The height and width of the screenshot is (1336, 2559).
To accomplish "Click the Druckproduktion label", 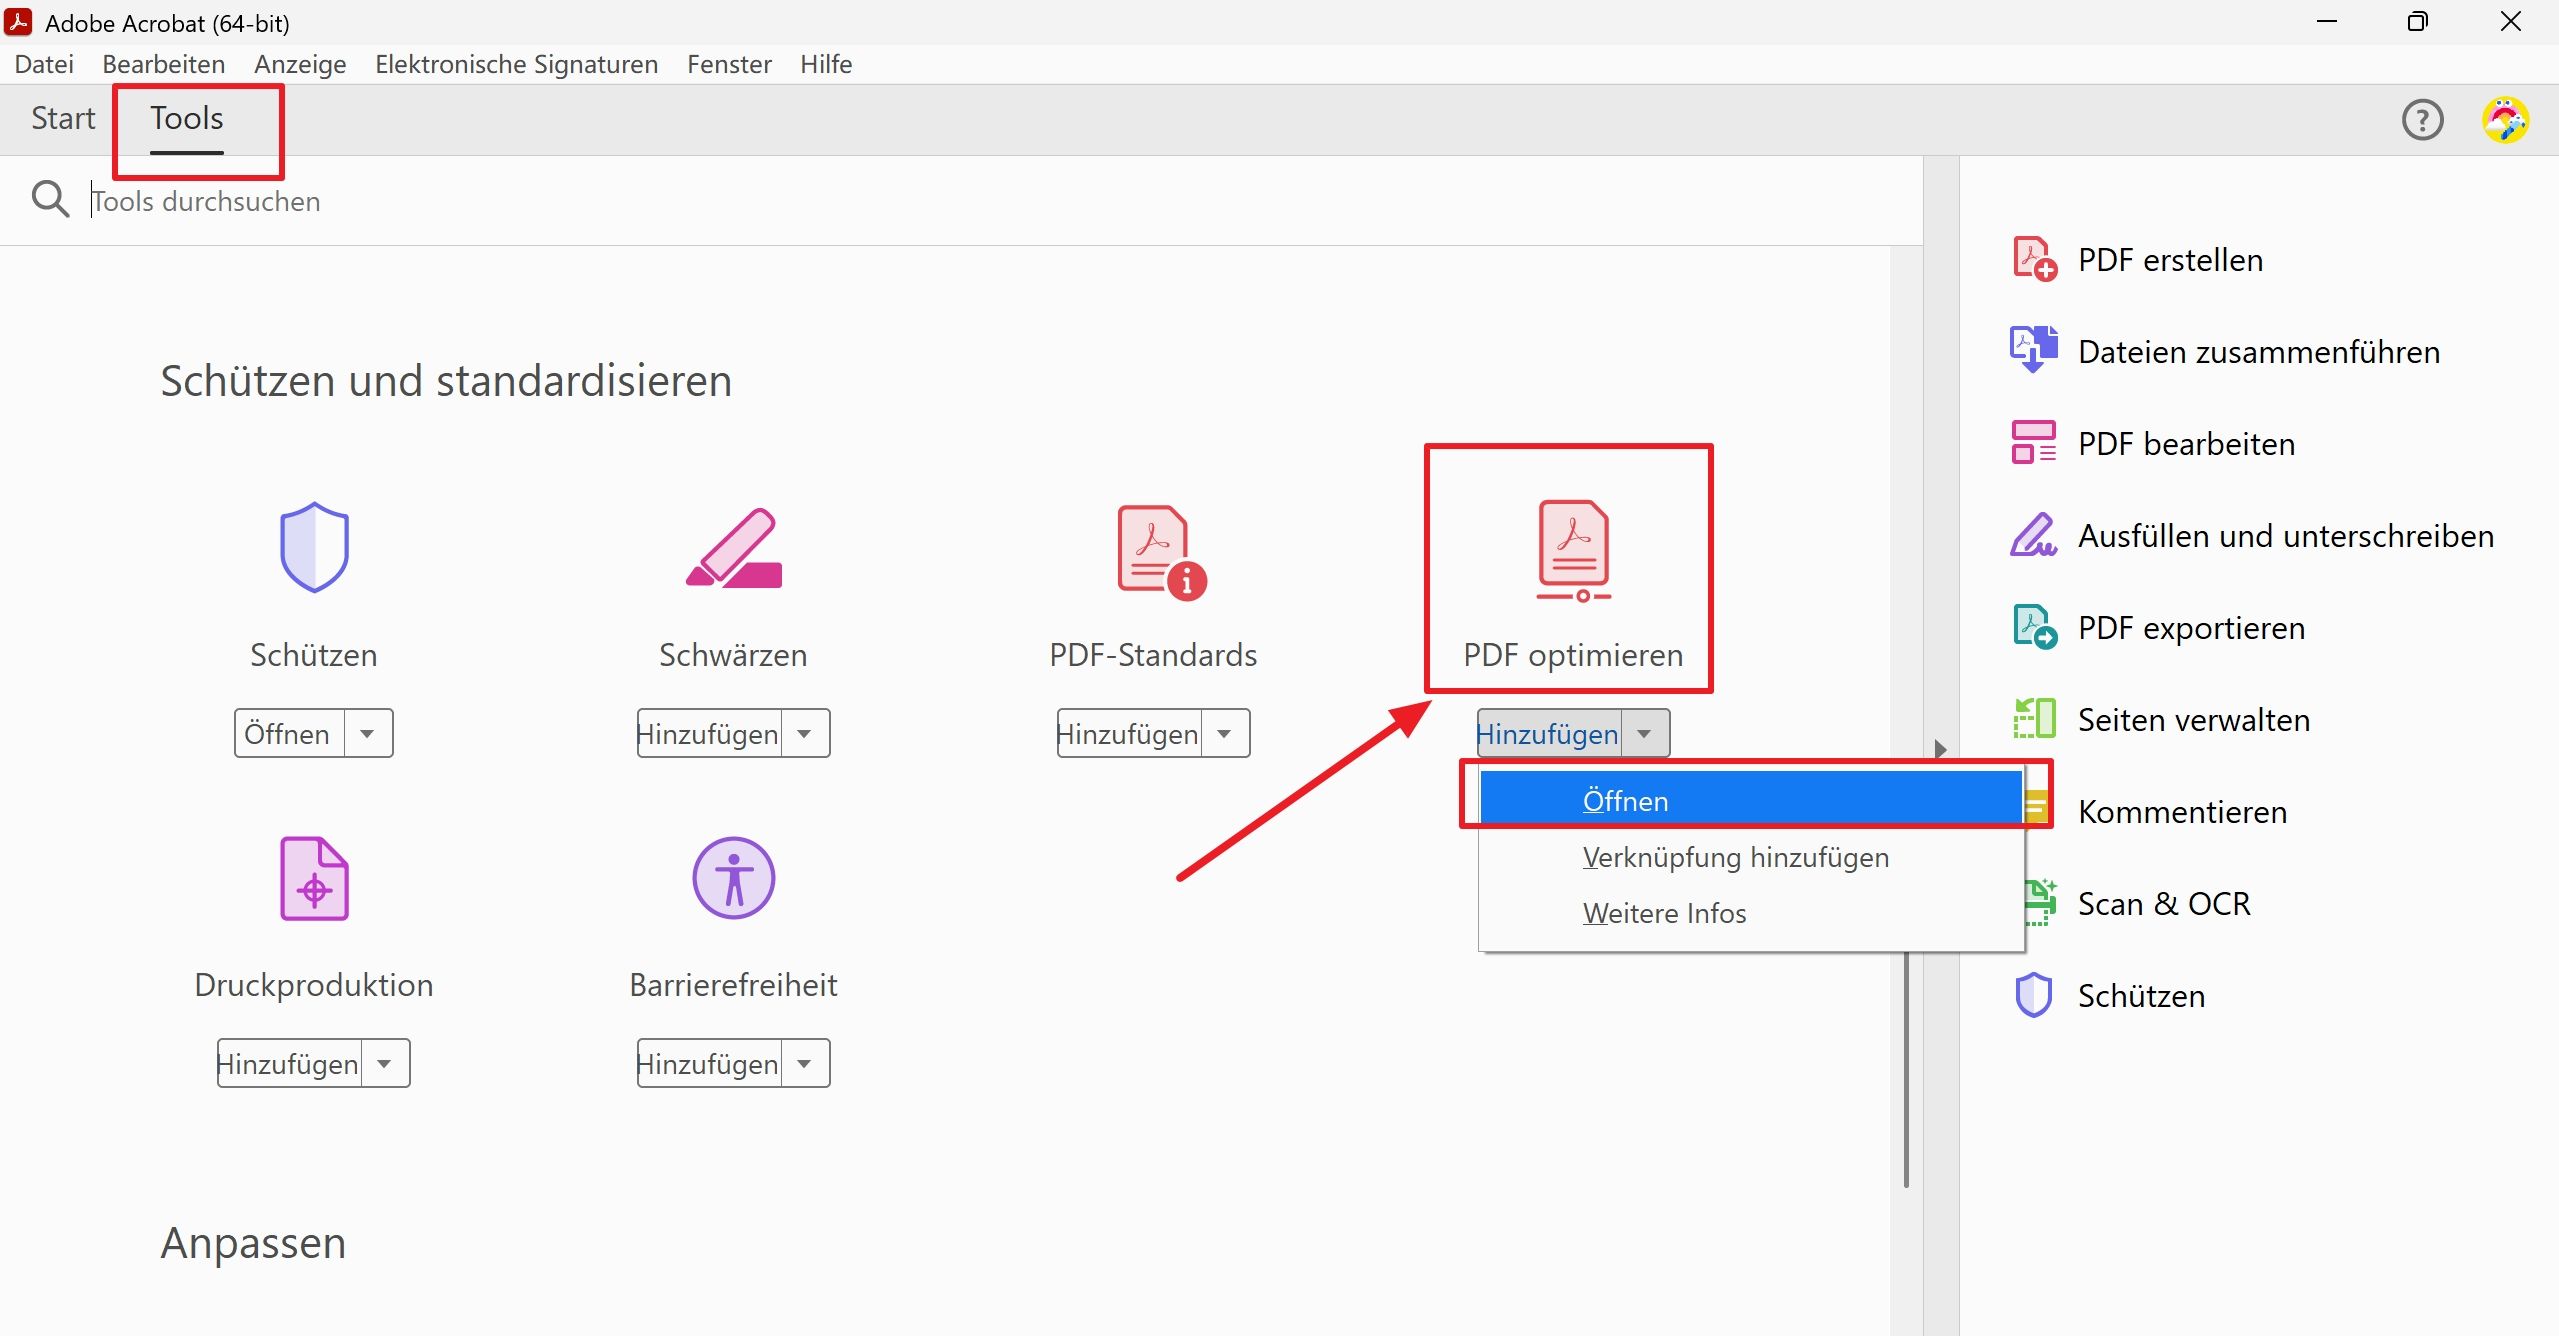I will click(314, 985).
